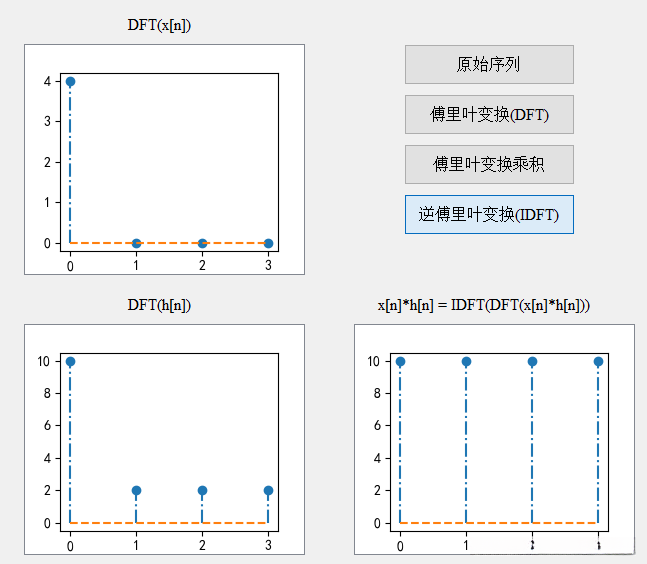Select the n=1 data point in DFT(x[n]) plot

(x=136, y=243)
